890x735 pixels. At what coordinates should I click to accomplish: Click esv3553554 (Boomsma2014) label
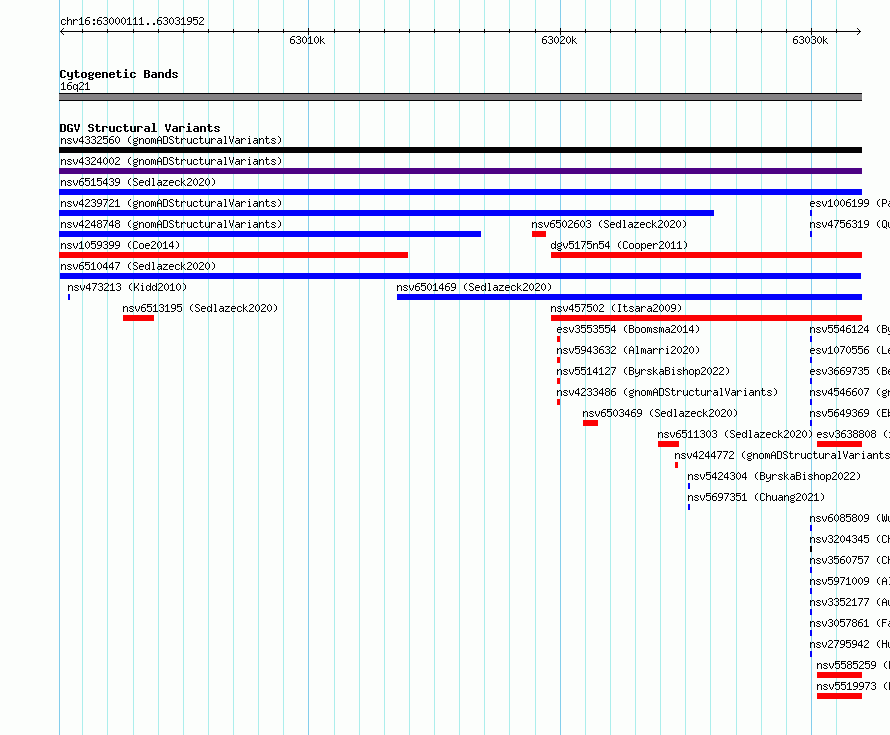coord(628,329)
